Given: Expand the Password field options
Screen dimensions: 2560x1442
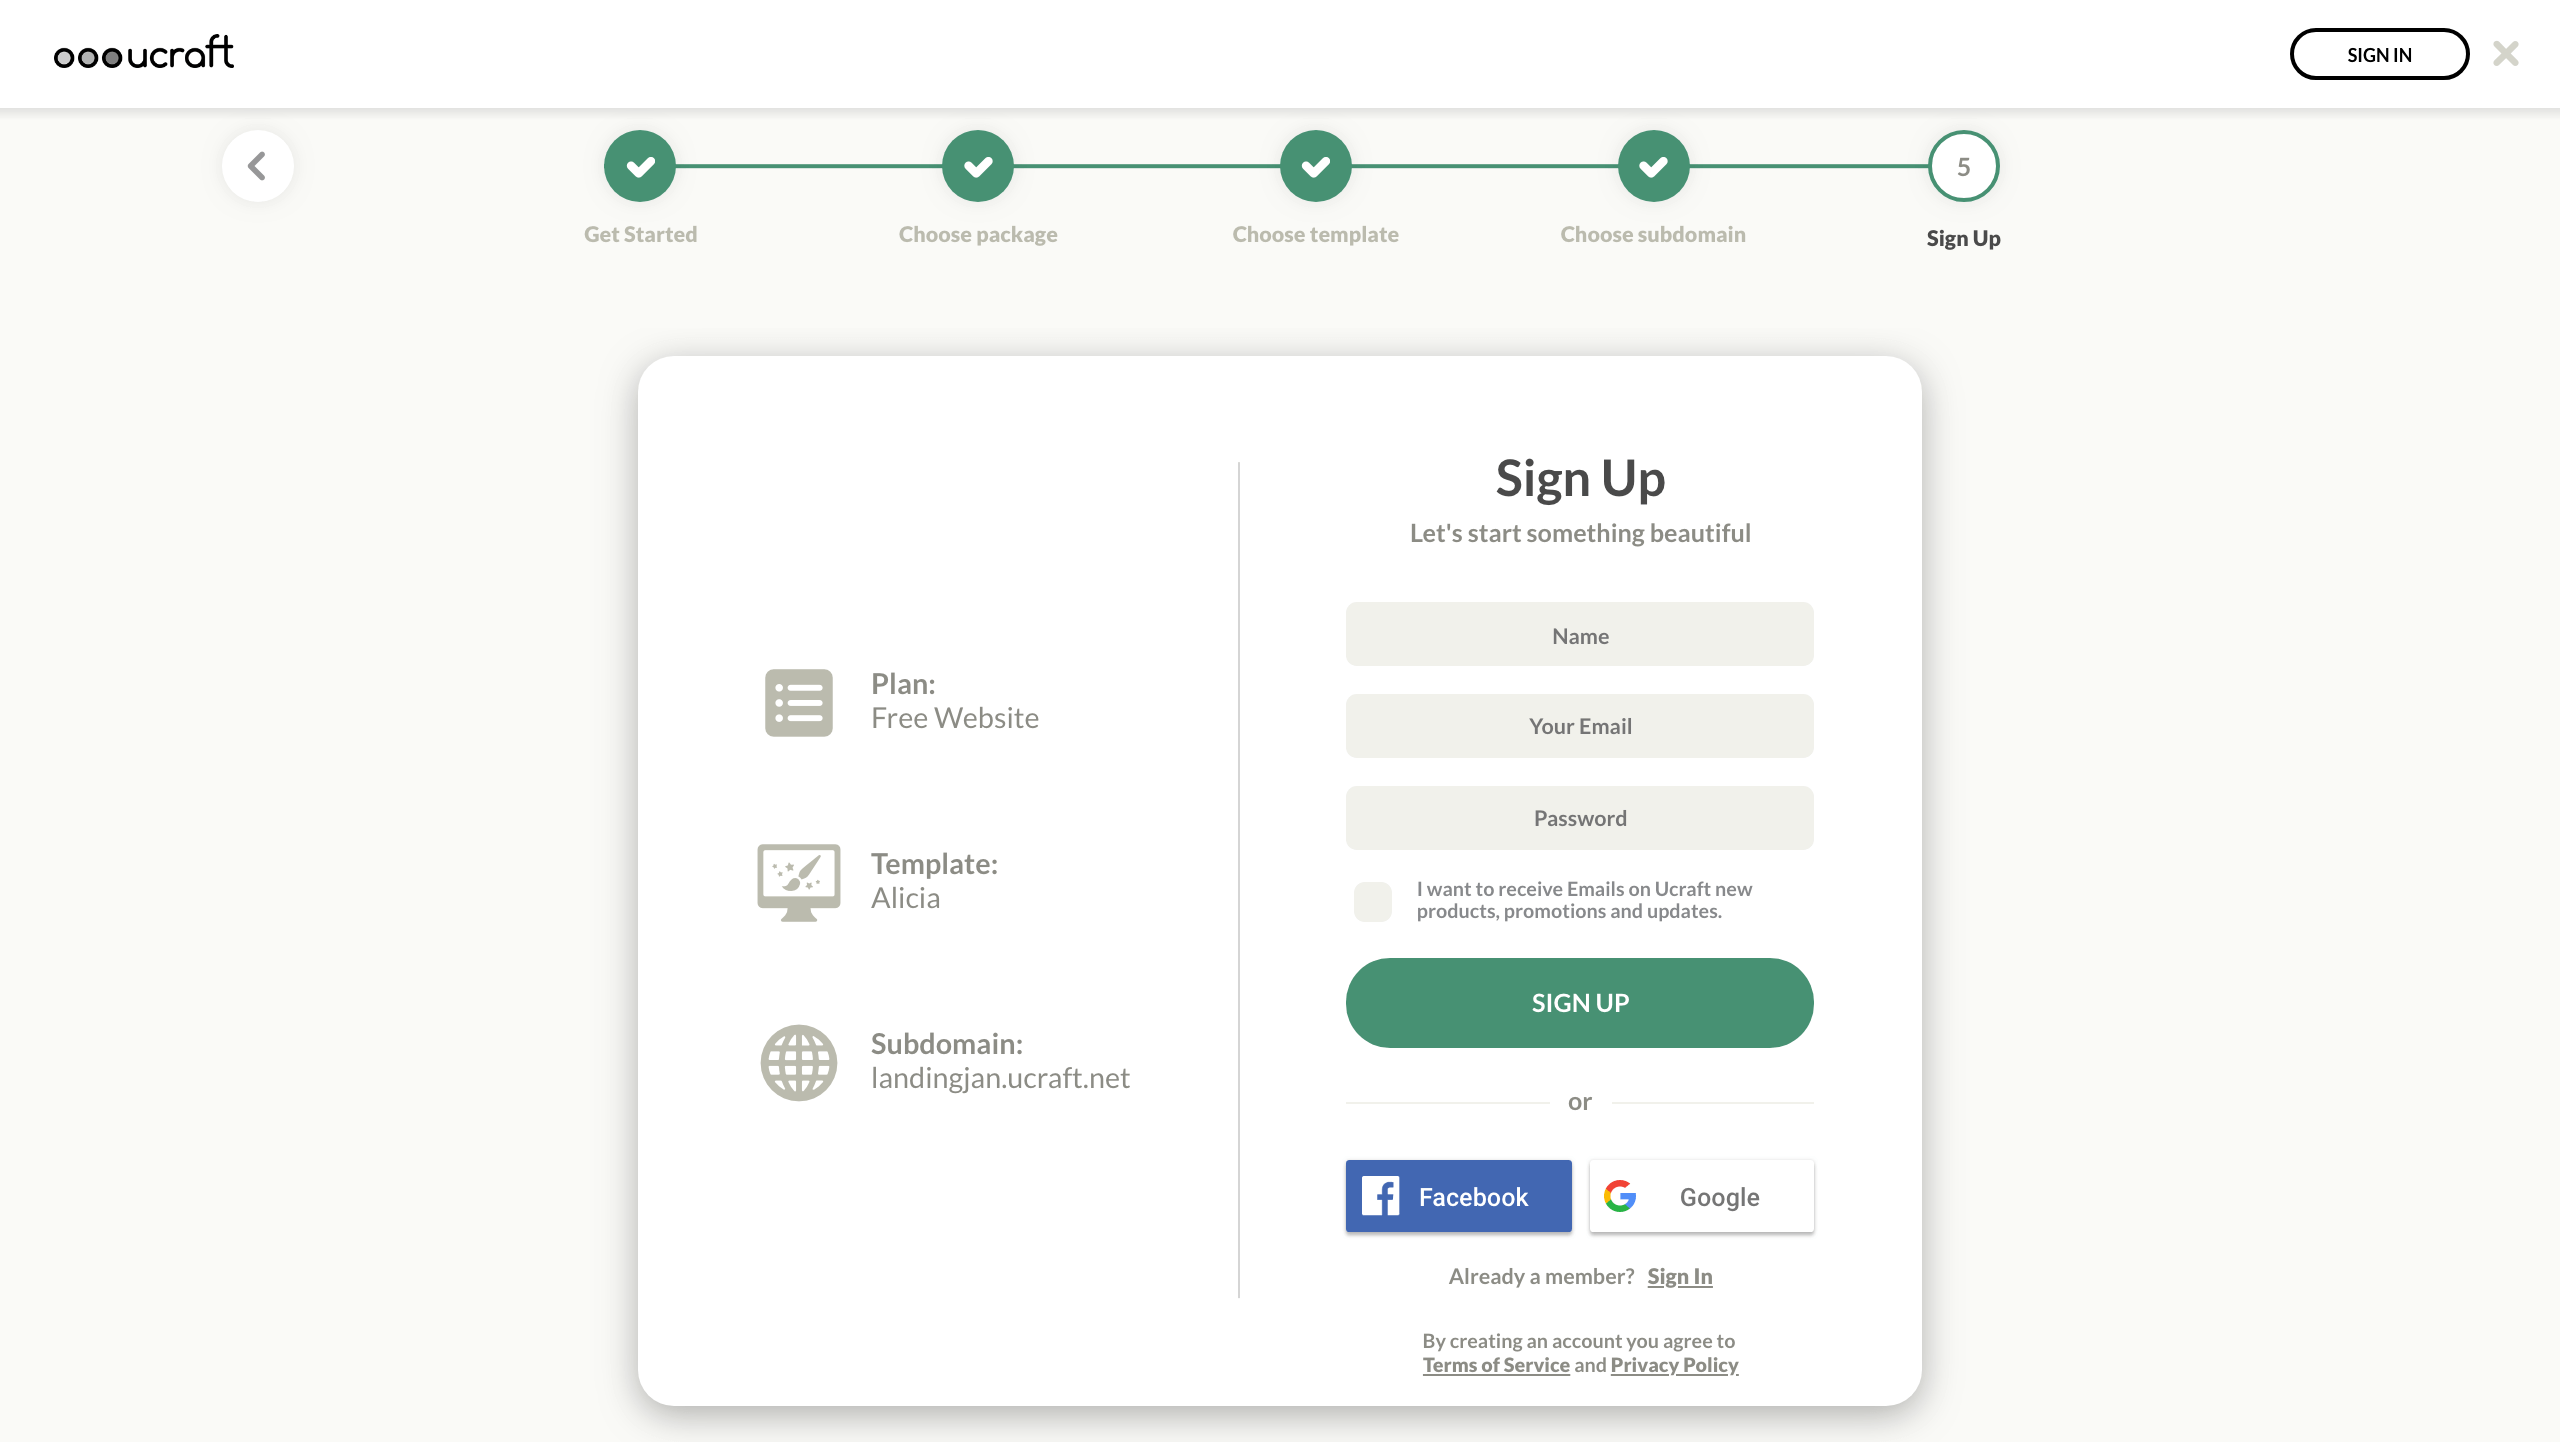Looking at the screenshot, I should tap(1579, 816).
